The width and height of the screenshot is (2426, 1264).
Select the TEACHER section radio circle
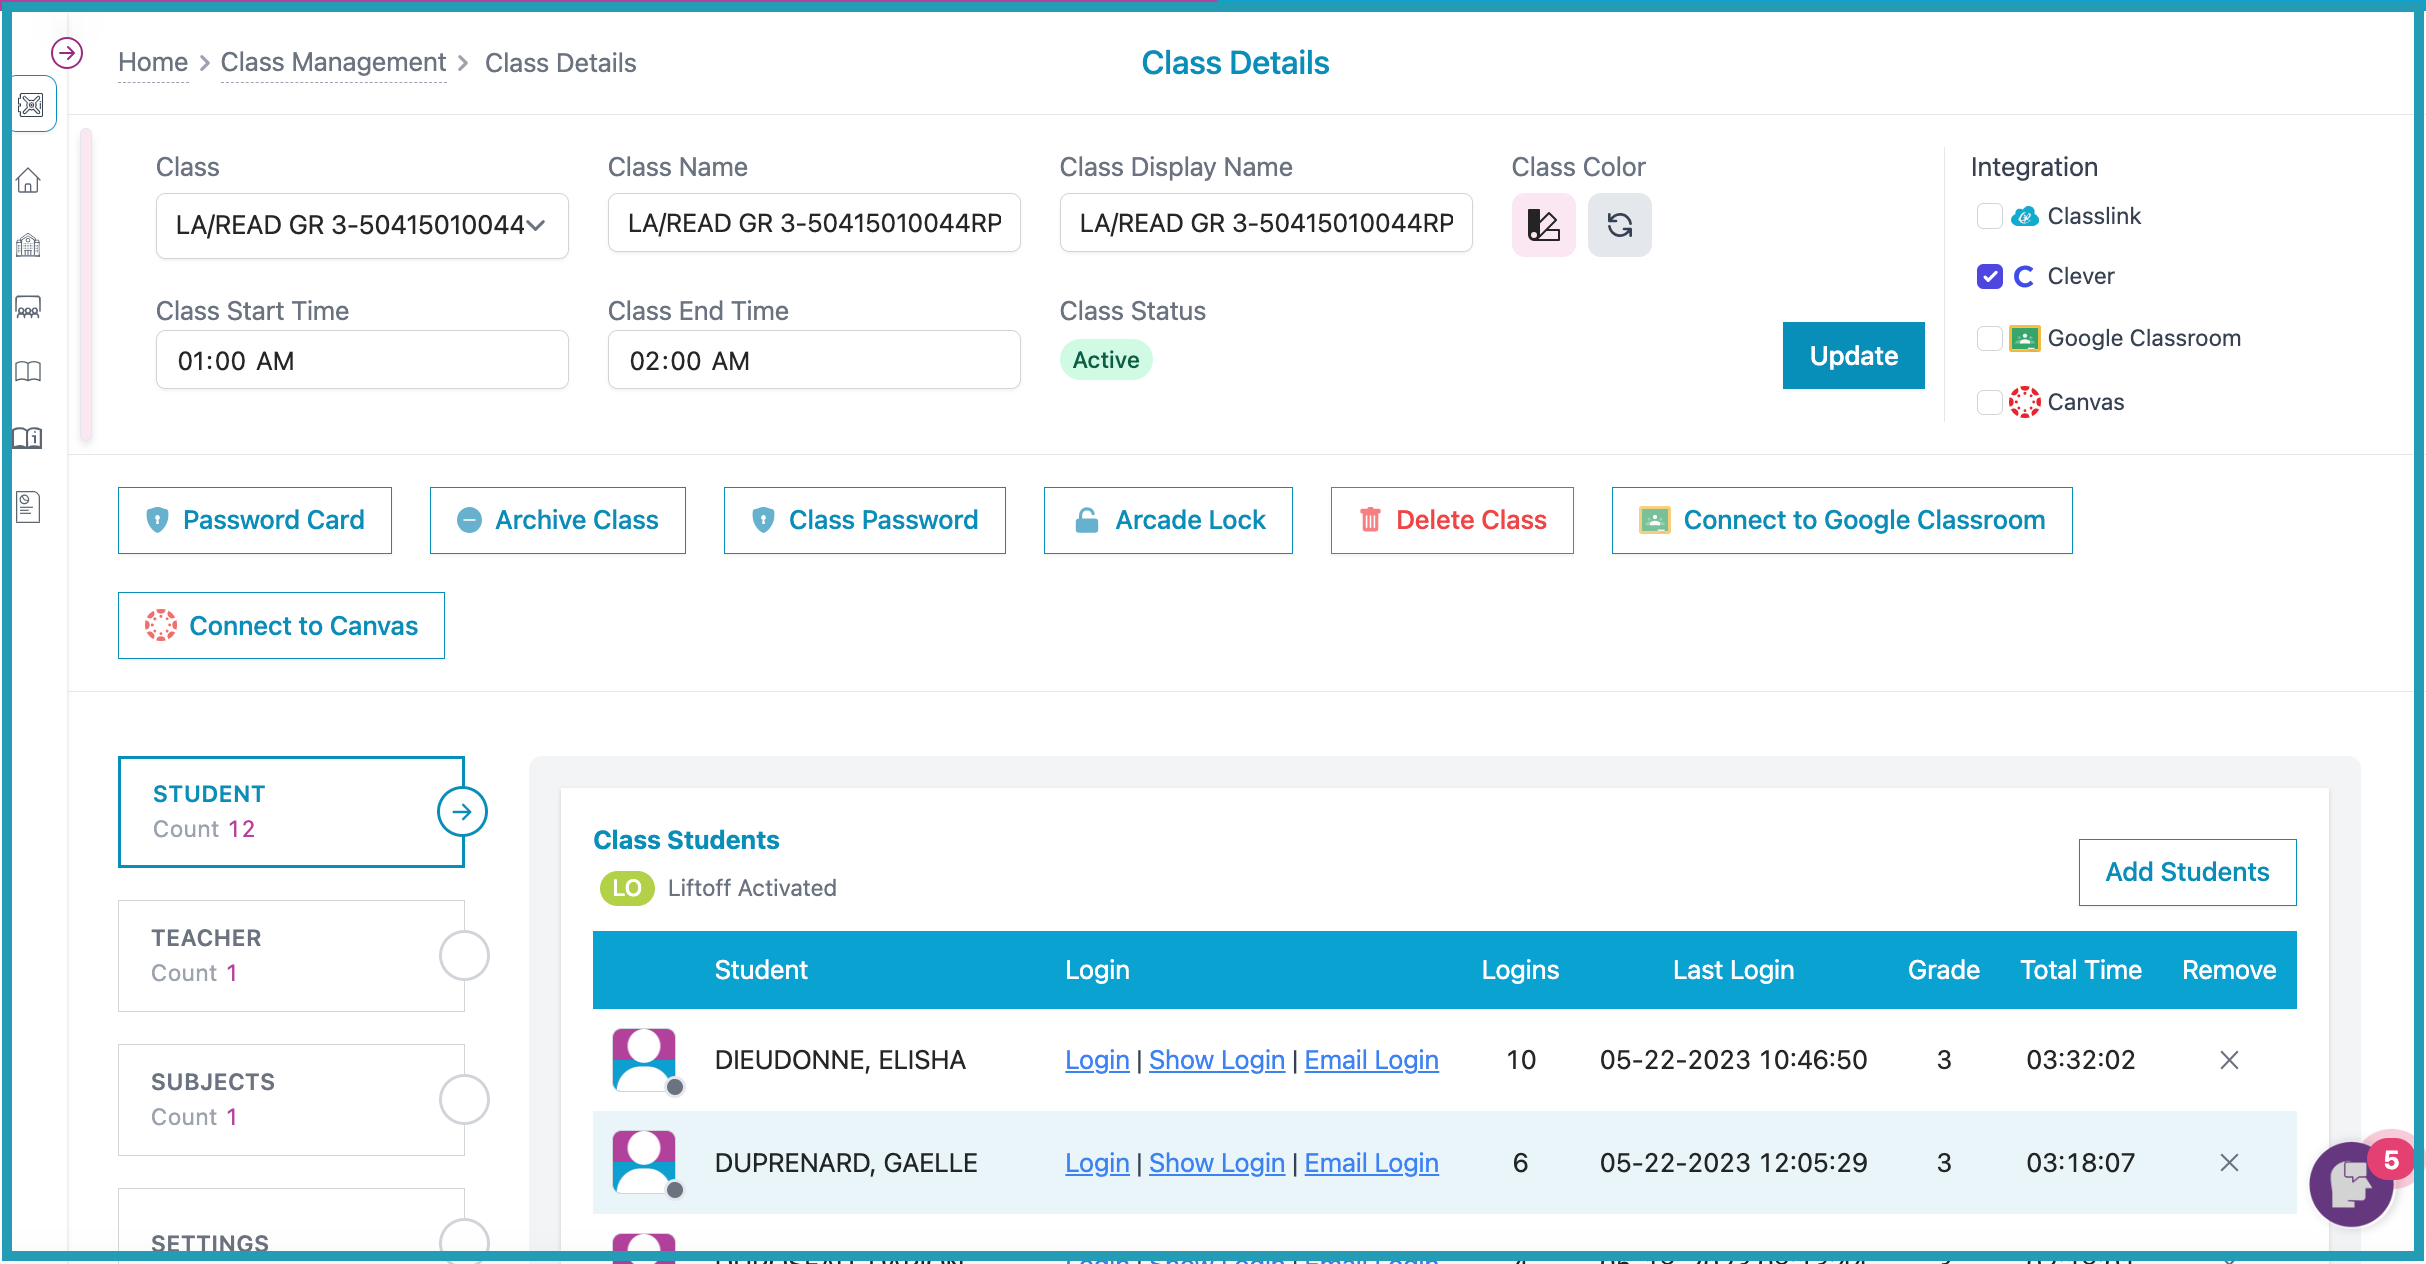point(464,956)
